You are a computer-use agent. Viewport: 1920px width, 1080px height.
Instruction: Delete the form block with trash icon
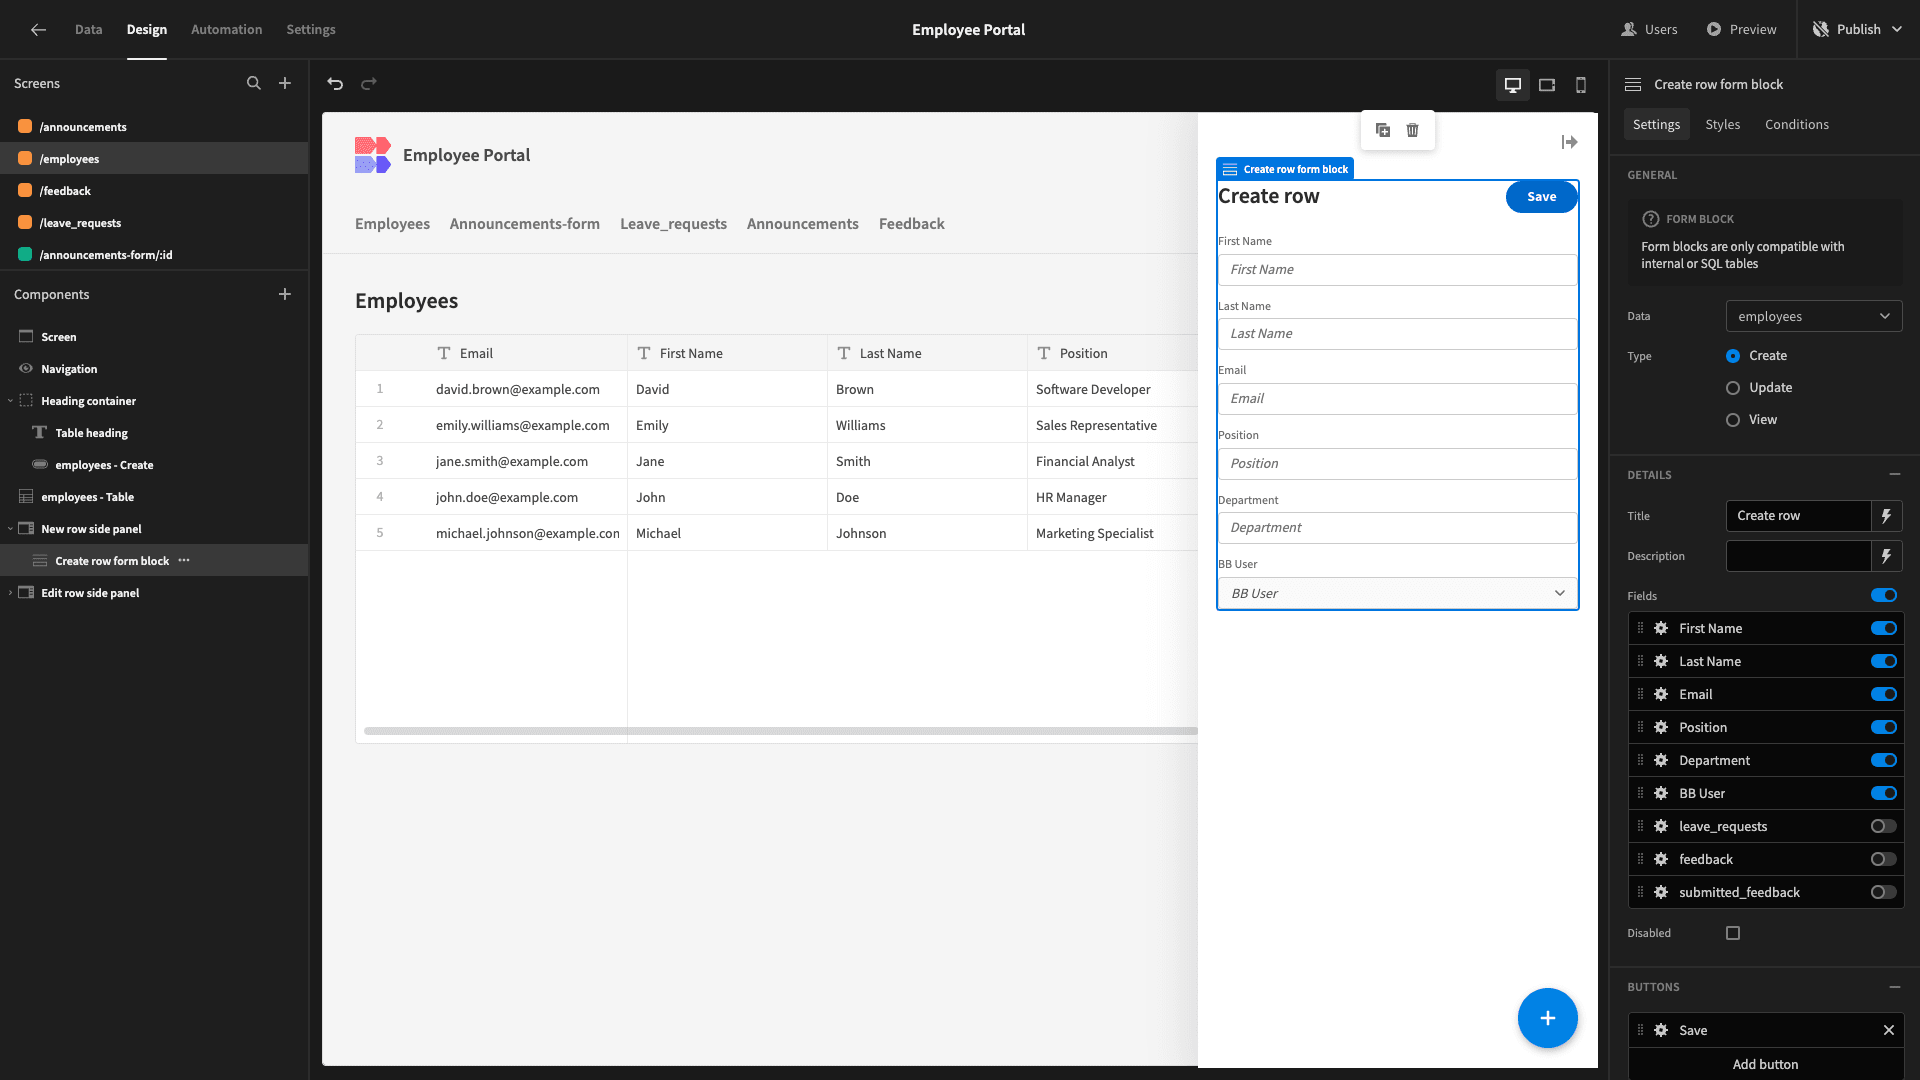[1413, 130]
